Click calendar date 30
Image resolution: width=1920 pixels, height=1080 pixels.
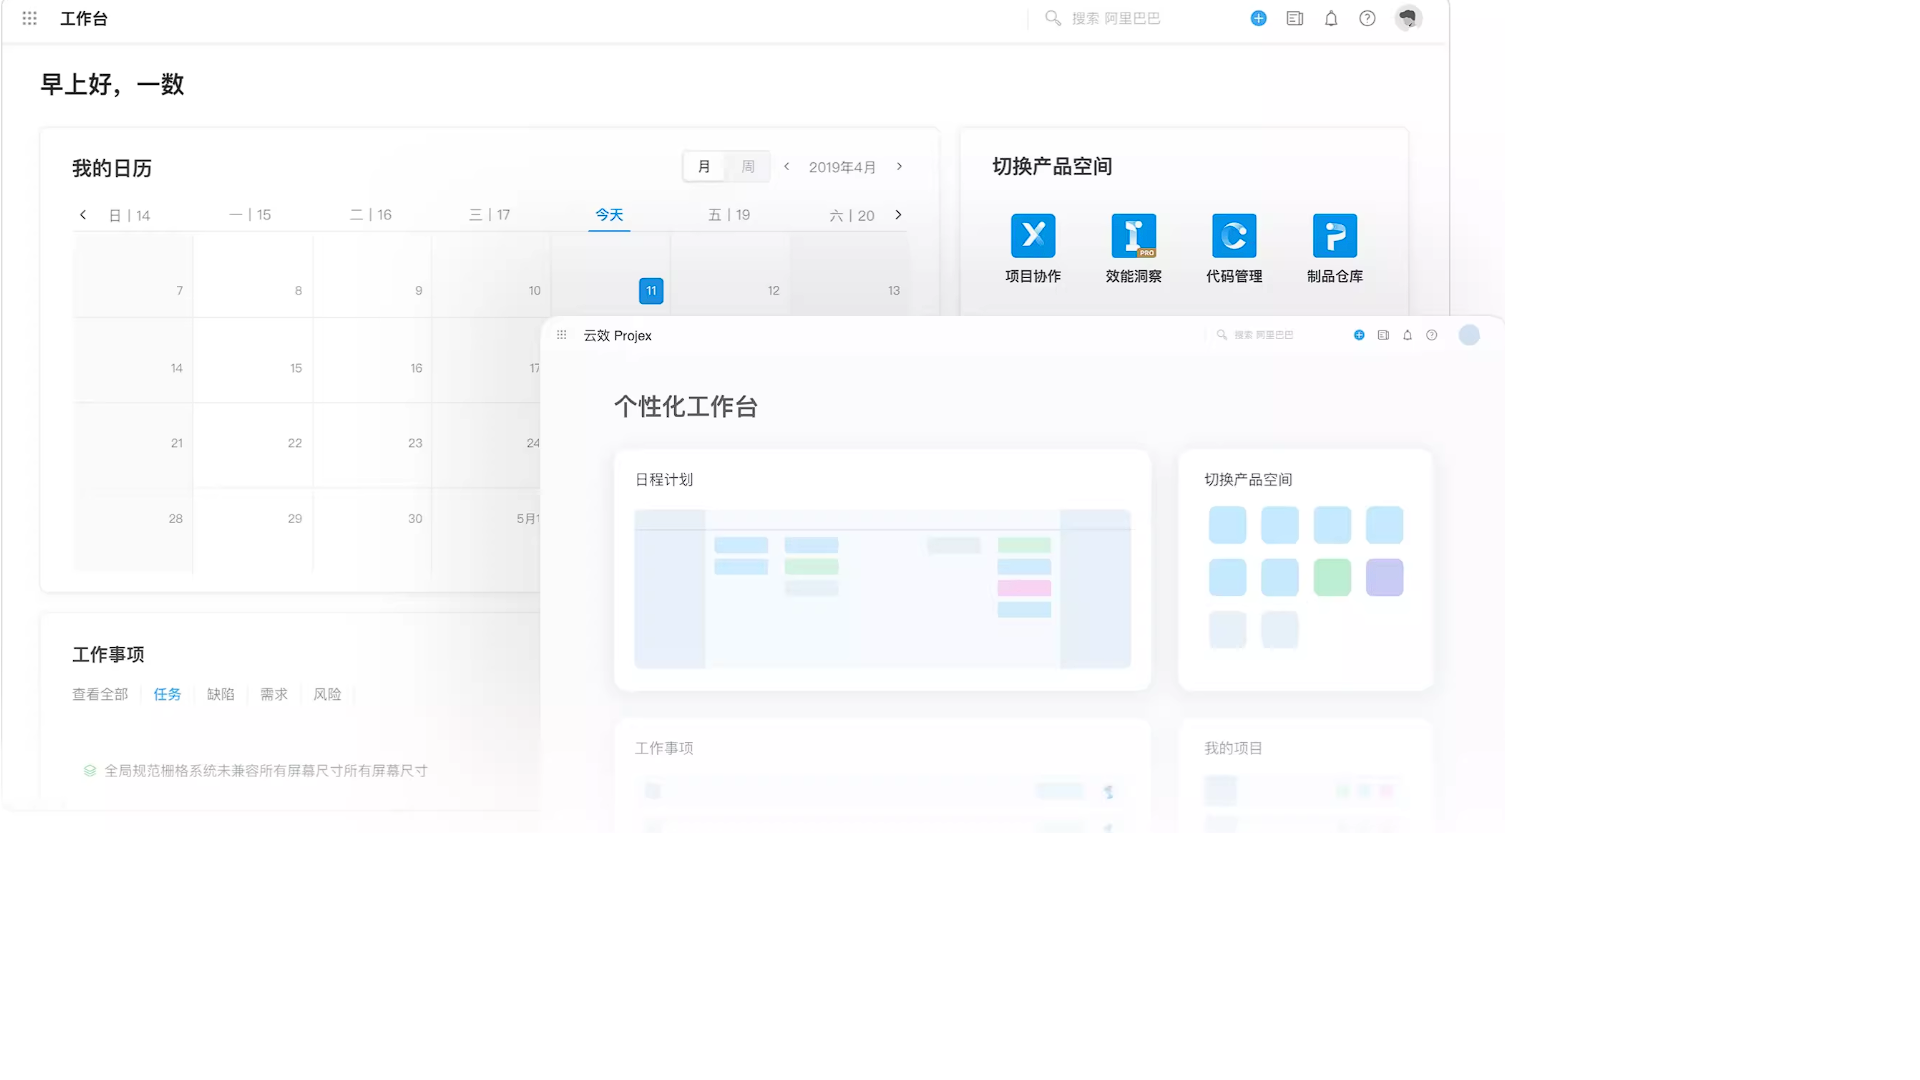pos(415,519)
